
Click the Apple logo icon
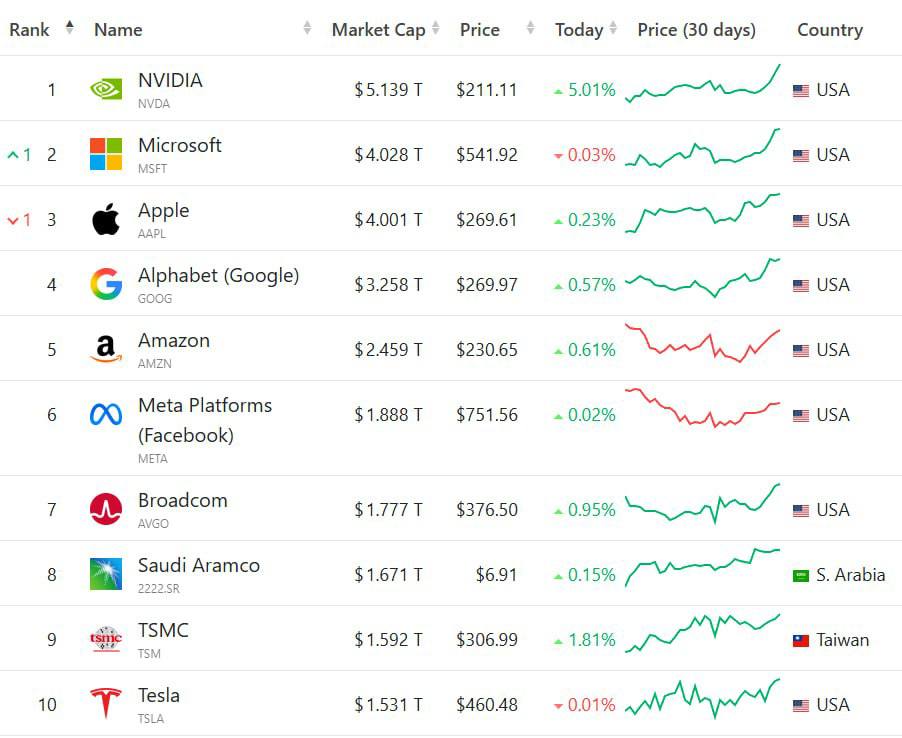coord(106,220)
